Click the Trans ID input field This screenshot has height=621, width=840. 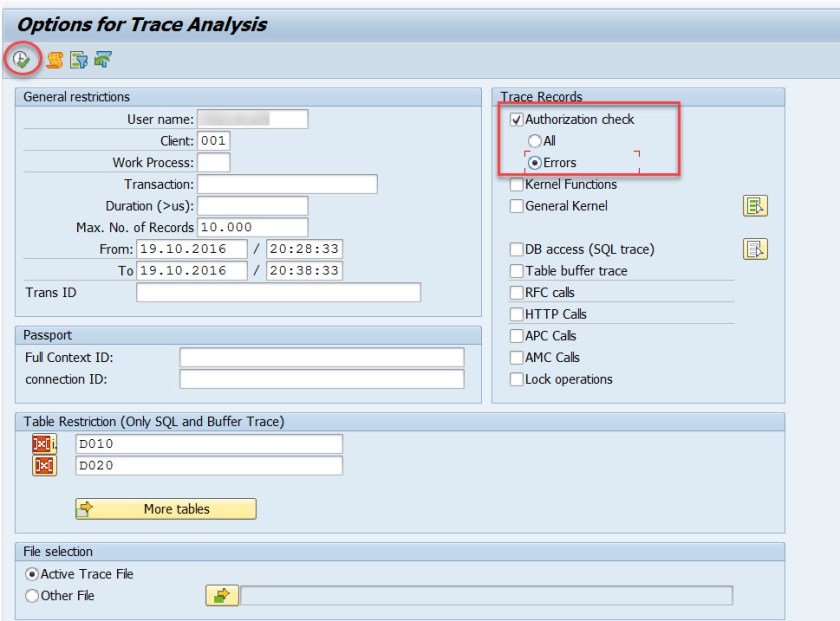[x=279, y=293]
